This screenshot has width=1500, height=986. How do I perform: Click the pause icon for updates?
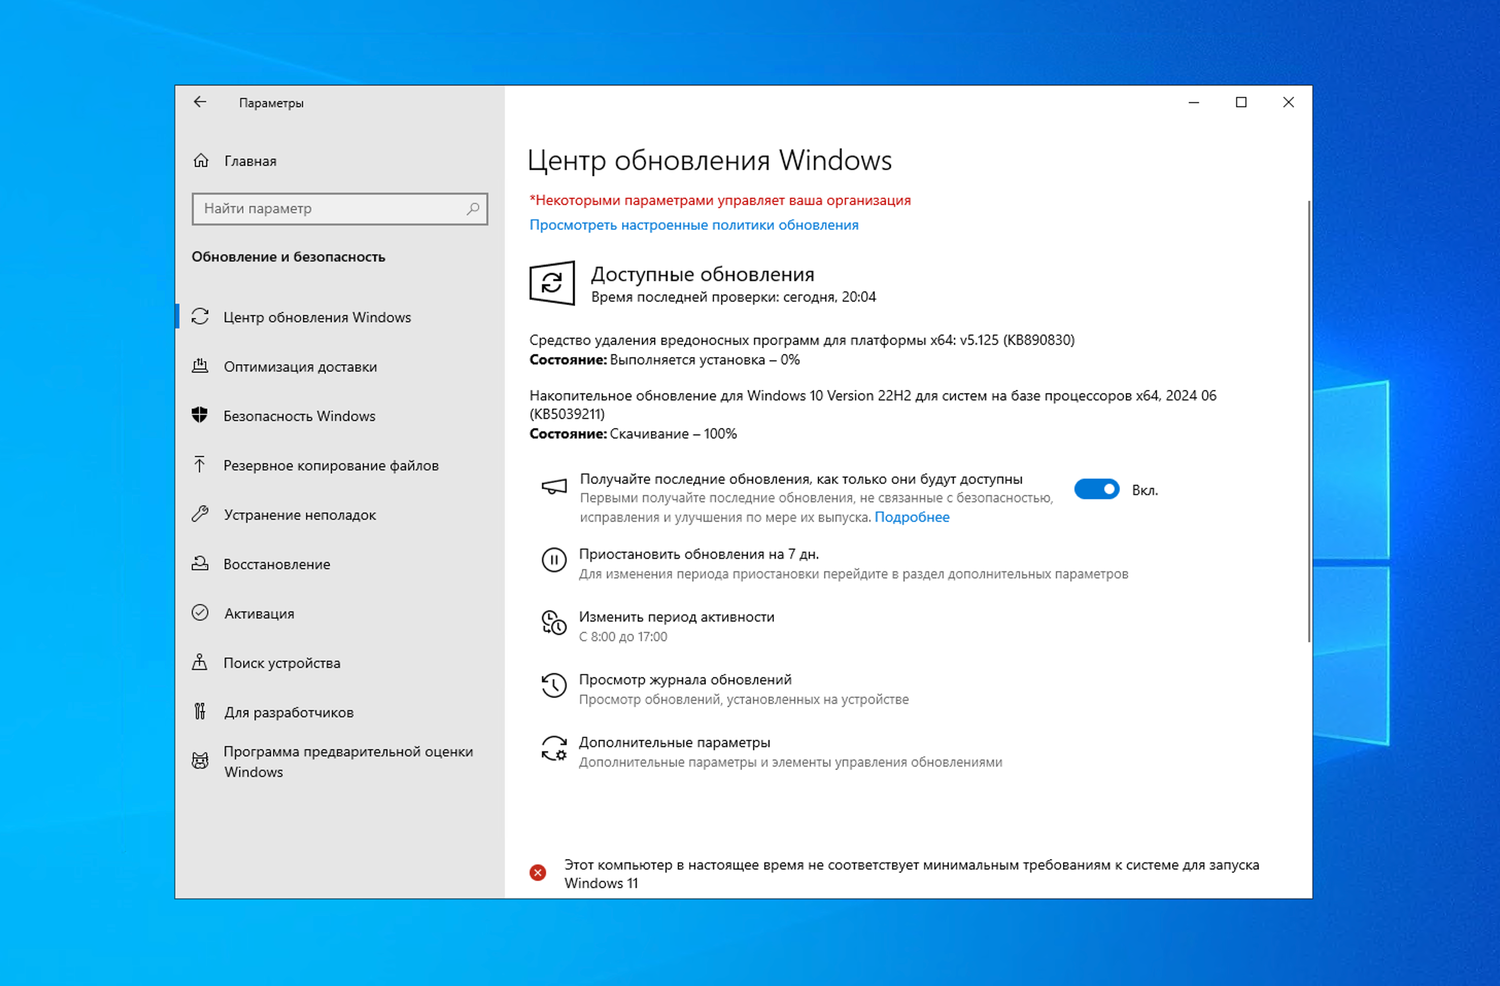554,560
